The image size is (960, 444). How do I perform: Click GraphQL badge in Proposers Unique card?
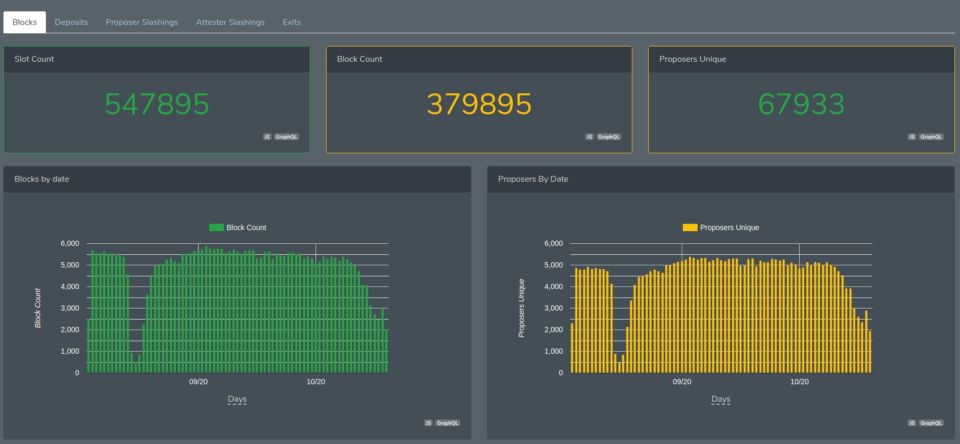point(931,137)
